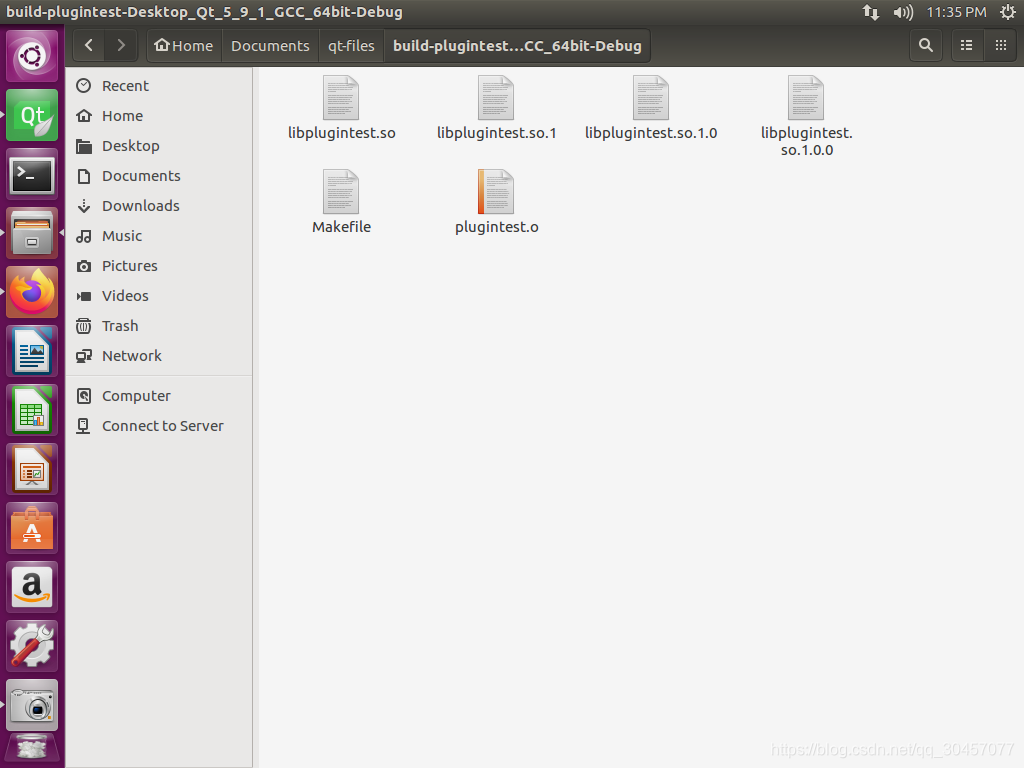1024x768 pixels.
Task: Open Pictures in the sidebar
Action: (x=159, y=266)
